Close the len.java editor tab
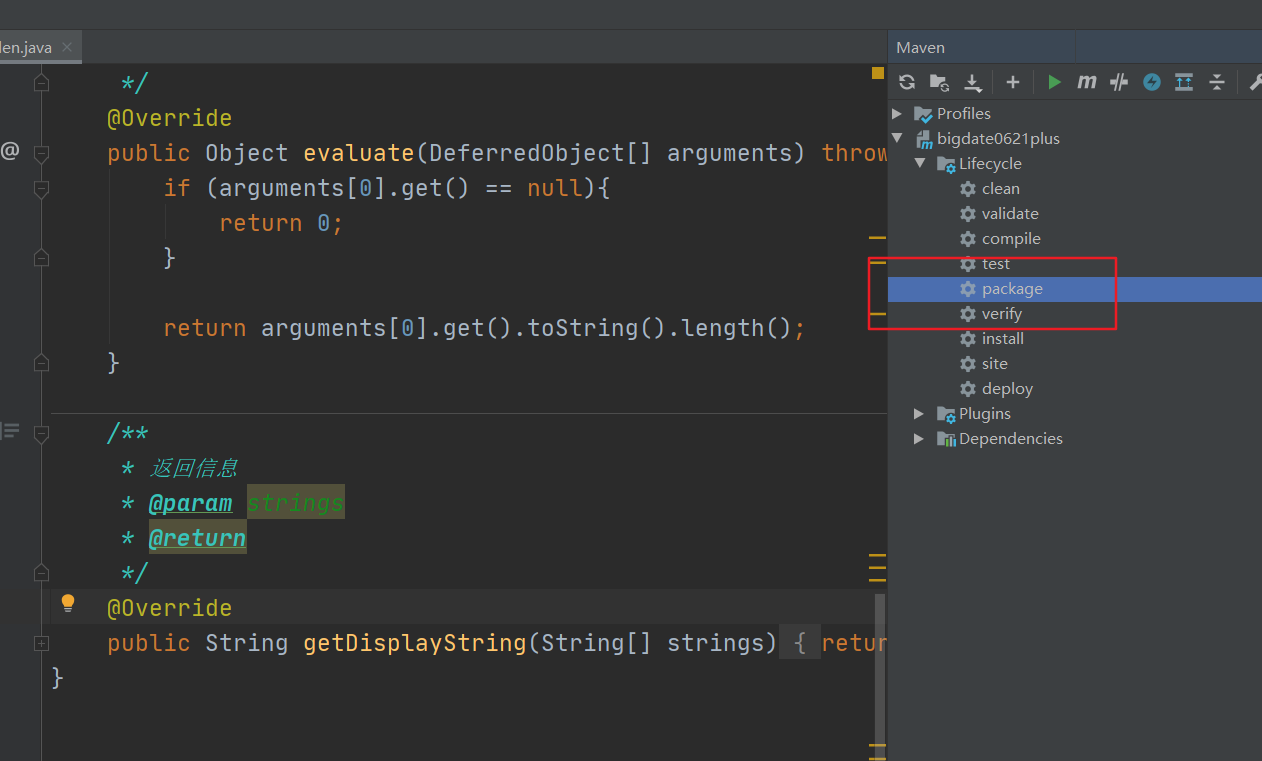This screenshot has height=761, width=1262. tap(67, 47)
